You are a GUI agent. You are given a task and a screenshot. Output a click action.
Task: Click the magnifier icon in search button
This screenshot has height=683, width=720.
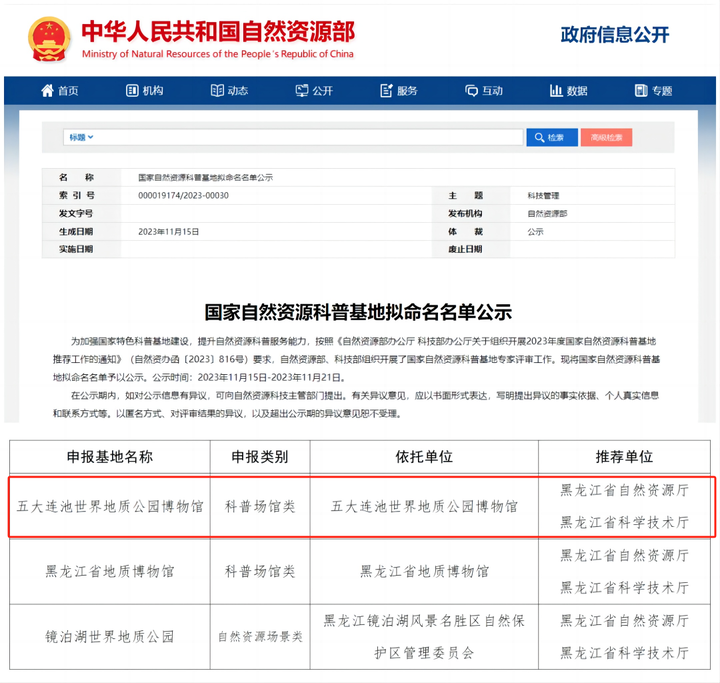tap(540, 137)
